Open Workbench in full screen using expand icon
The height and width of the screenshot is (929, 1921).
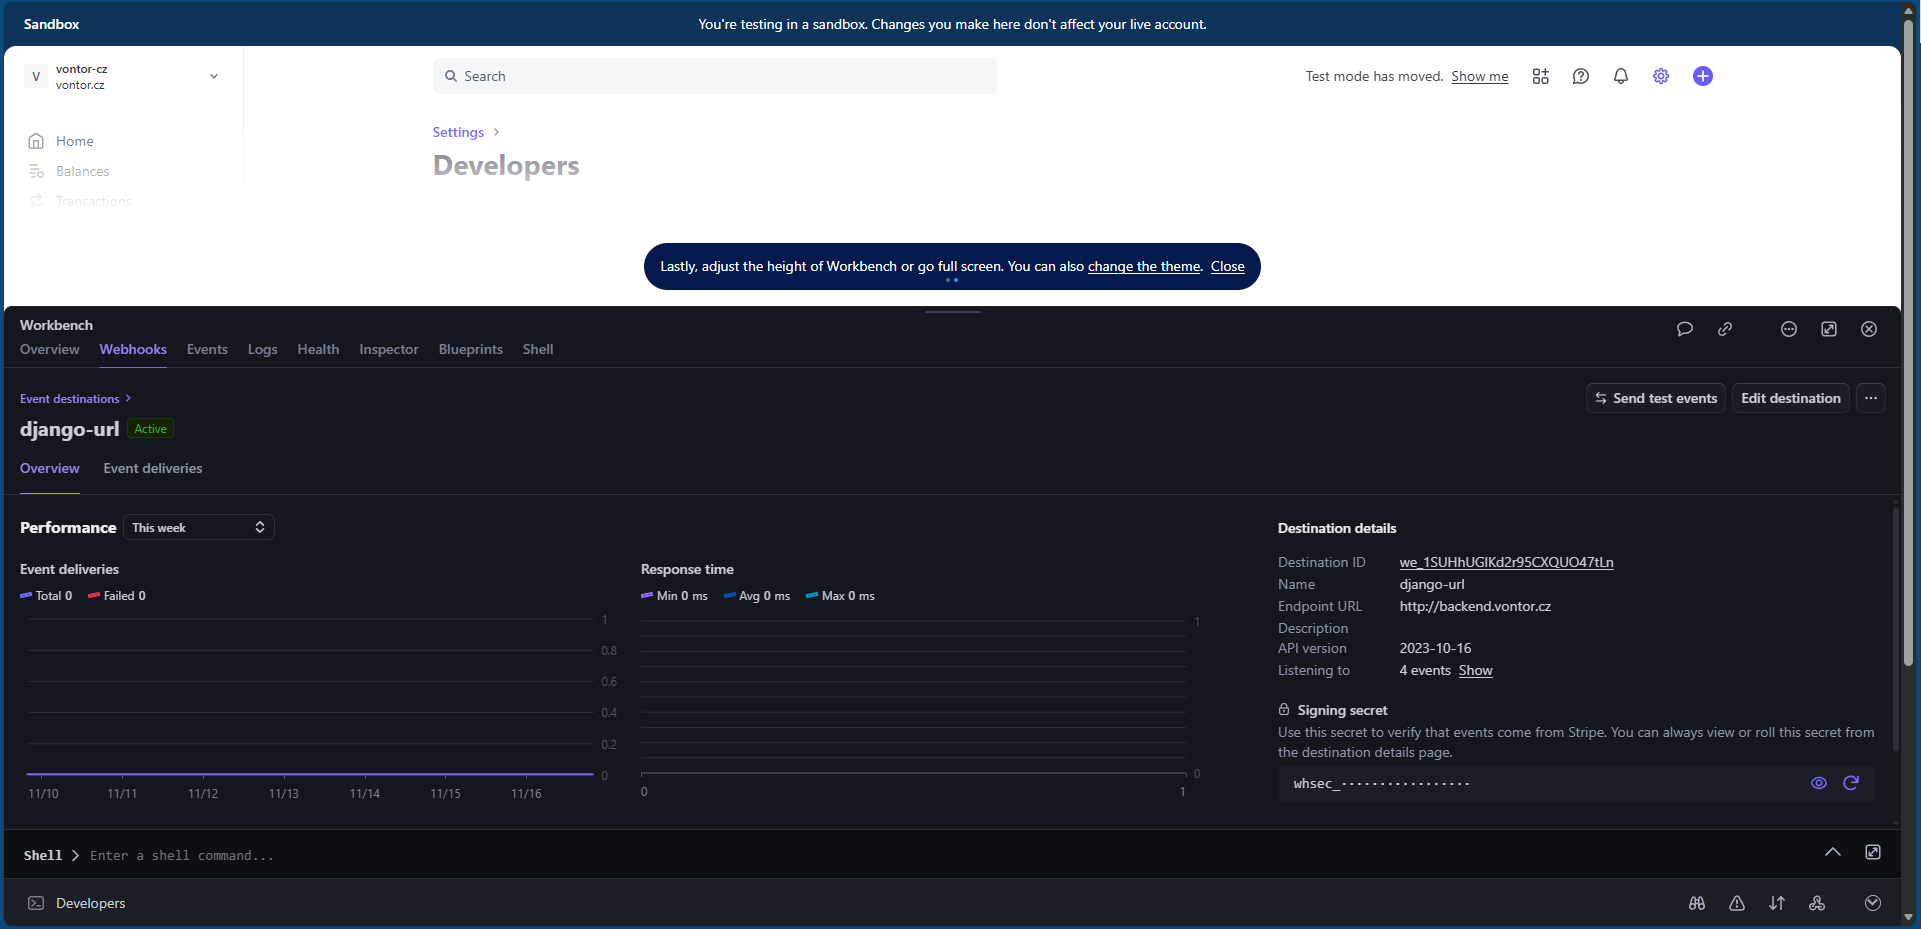click(1829, 329)
